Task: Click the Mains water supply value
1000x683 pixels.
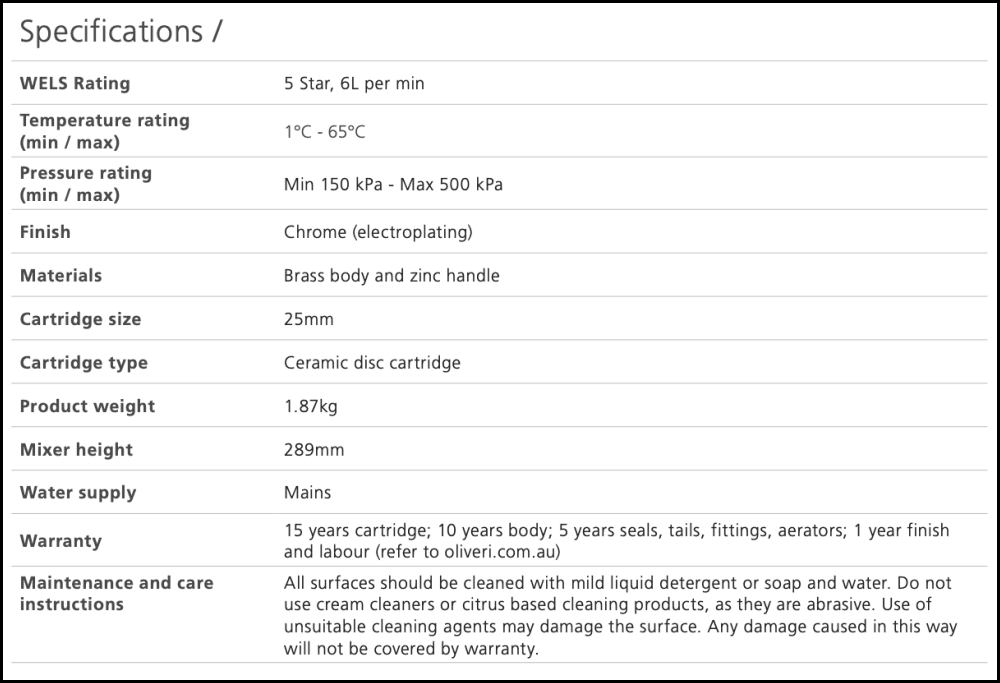Action: pyautogui.click(x=307, y=492)
